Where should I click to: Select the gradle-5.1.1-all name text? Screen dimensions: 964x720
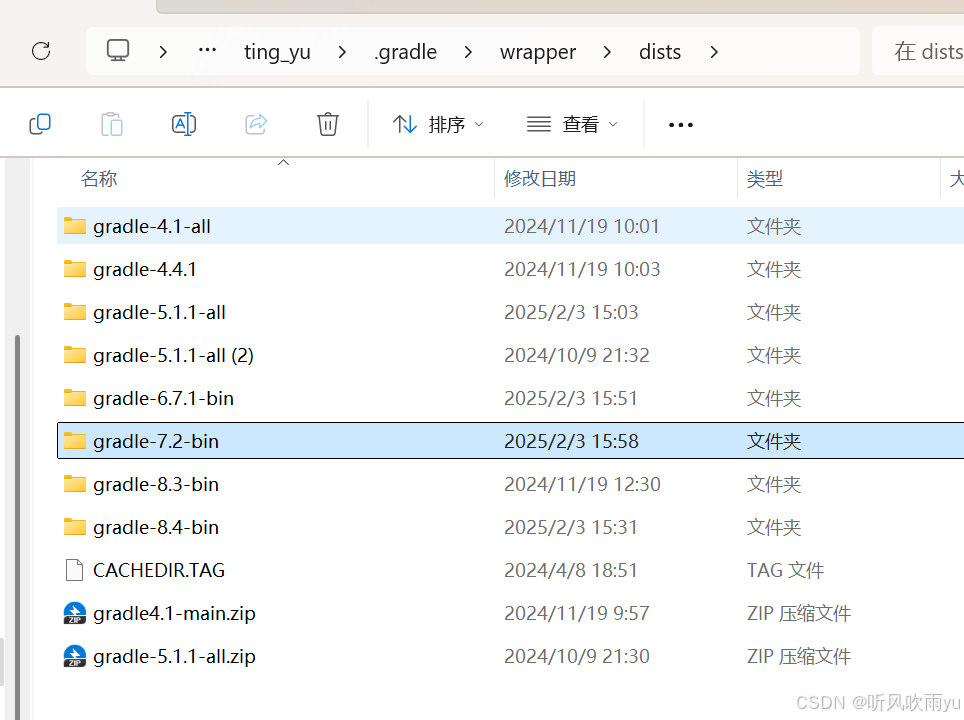pos(159,312)
